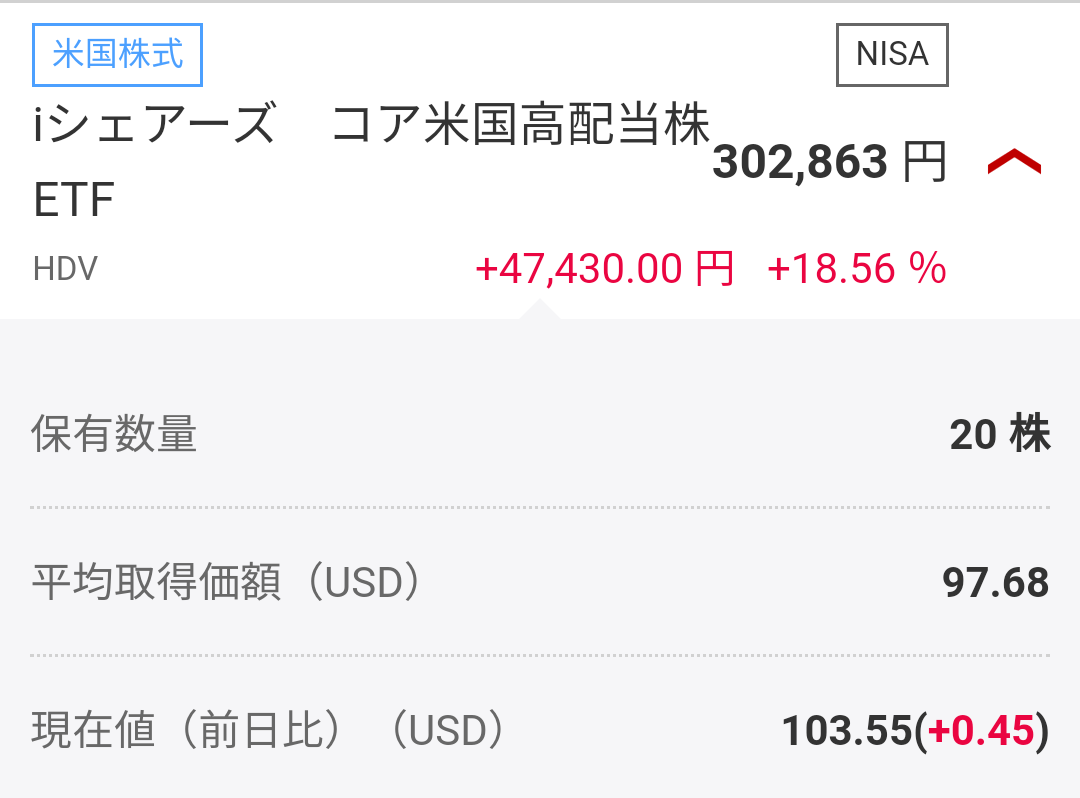Select the 平均取得価額(USD) row label
The height and width of the screenshot is (798, 1080).
(x=226, y=583)
